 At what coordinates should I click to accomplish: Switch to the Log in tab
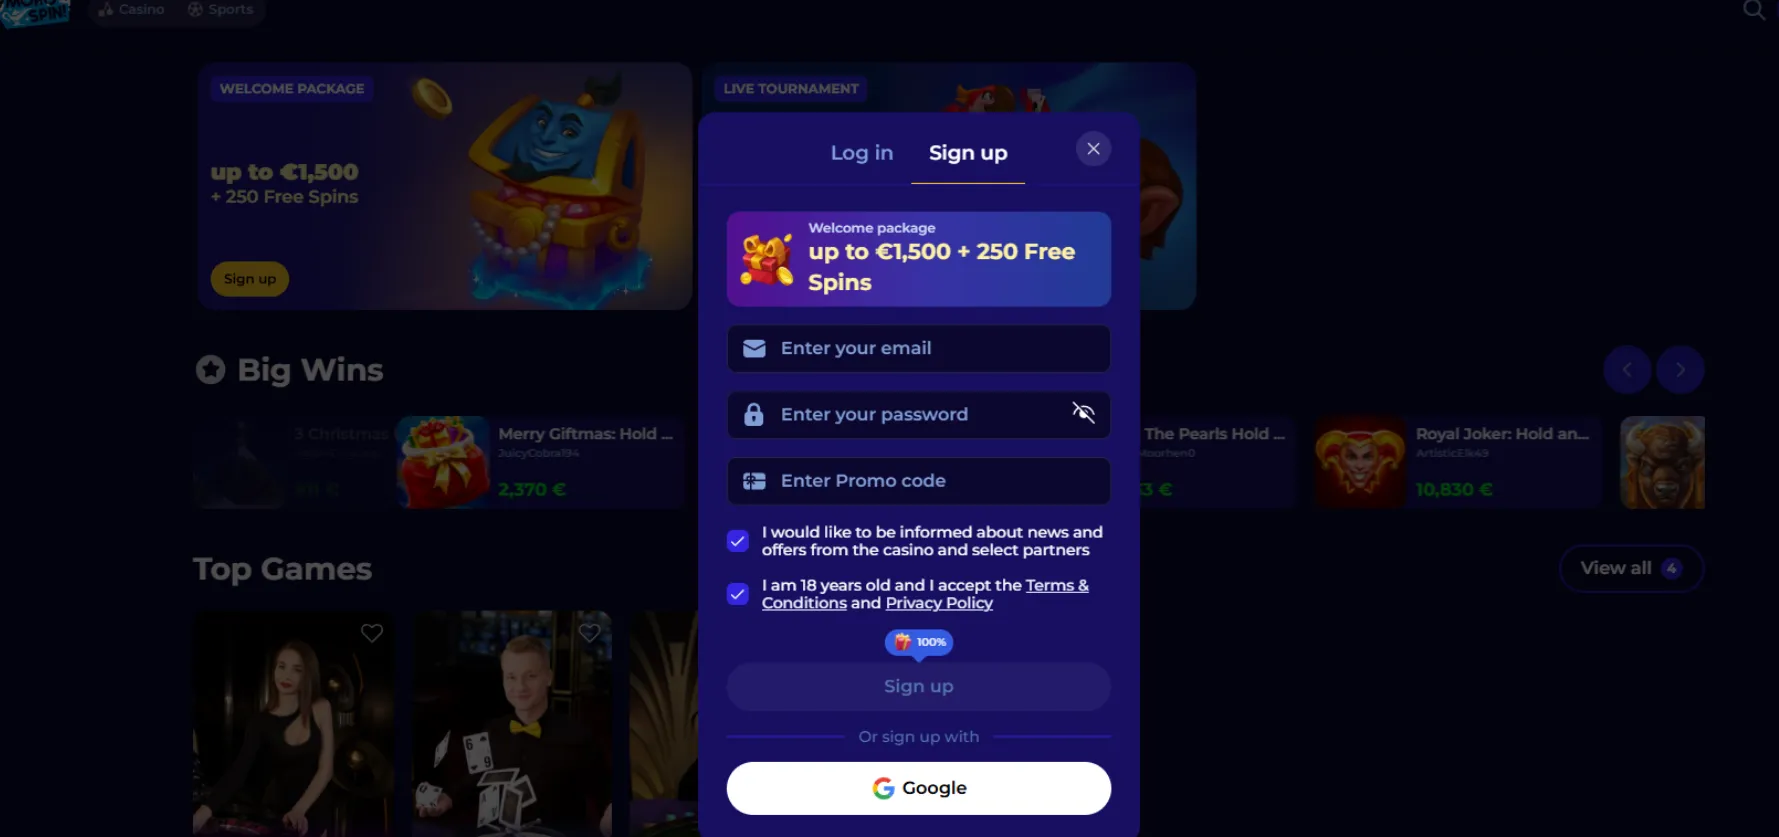[x=861, y=153]
